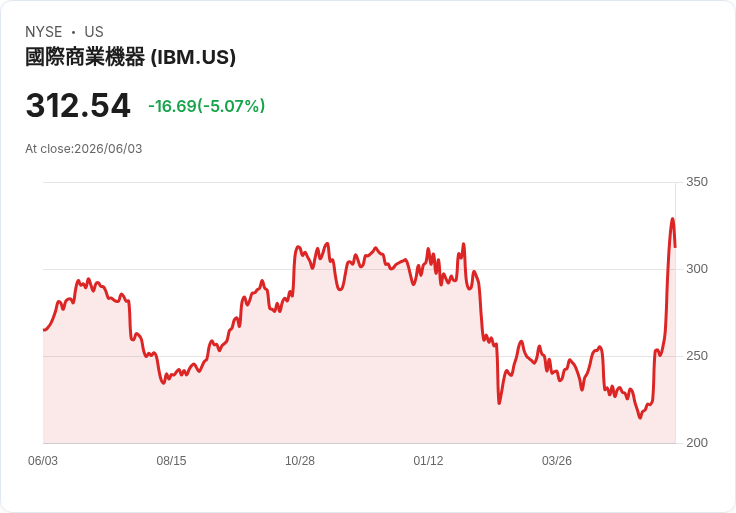
Task: Click the -16.69(-5.07%) change value
Action: [207, 106]
